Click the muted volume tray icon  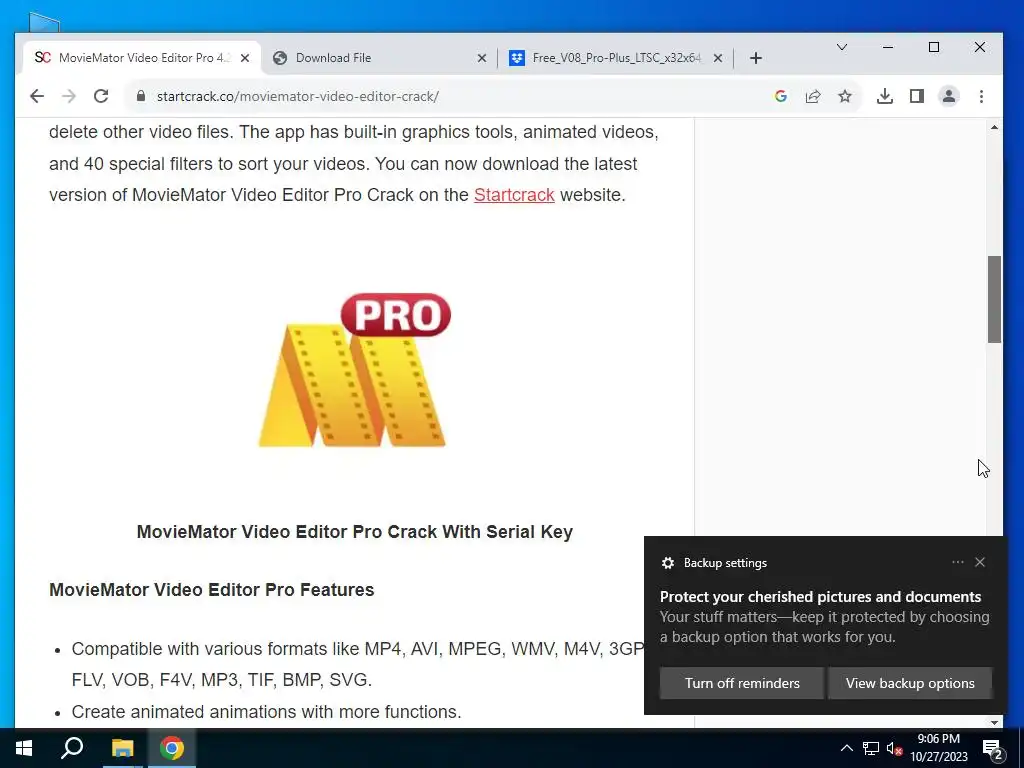tap(894, 748)
